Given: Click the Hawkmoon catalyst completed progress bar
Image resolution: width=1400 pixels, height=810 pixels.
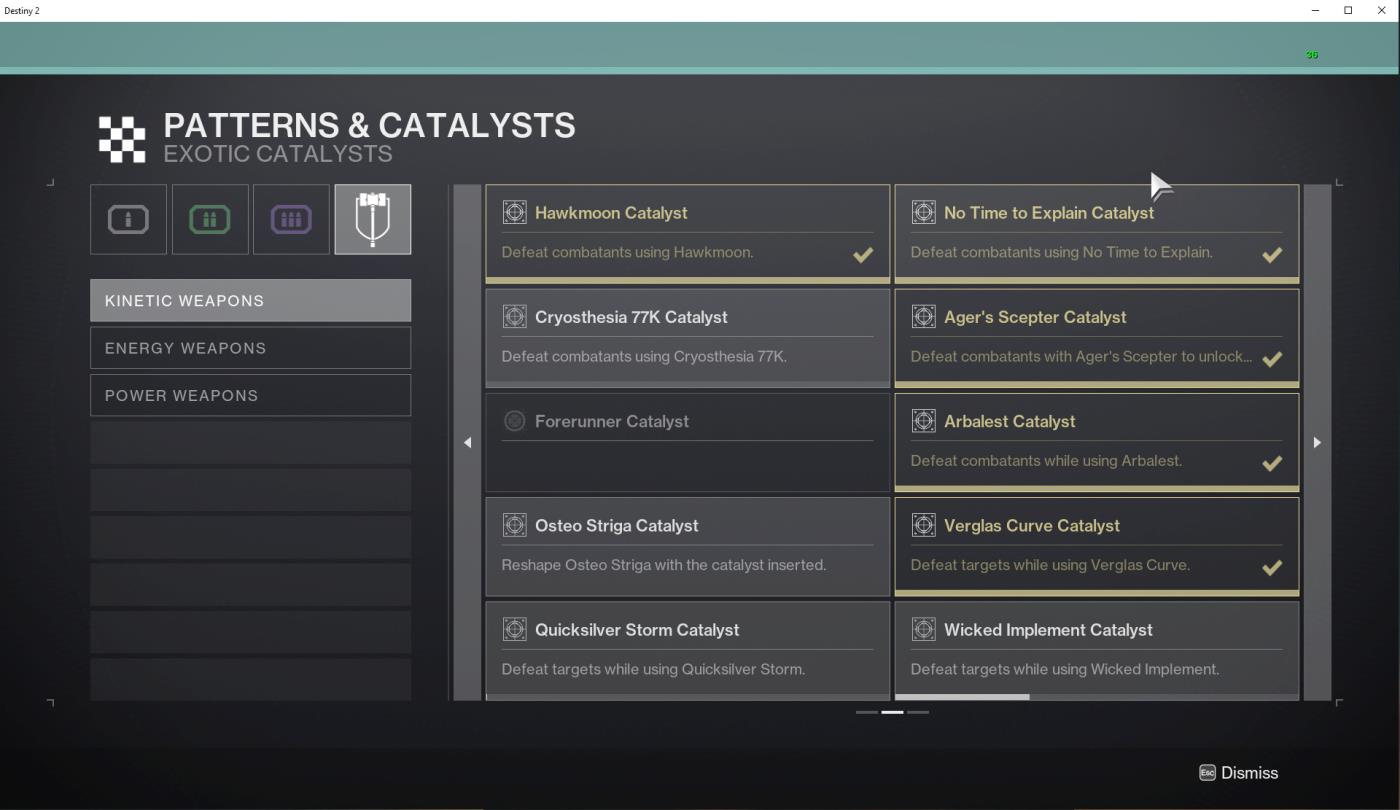Looking at the screenshot, I should tap(688, 280).
